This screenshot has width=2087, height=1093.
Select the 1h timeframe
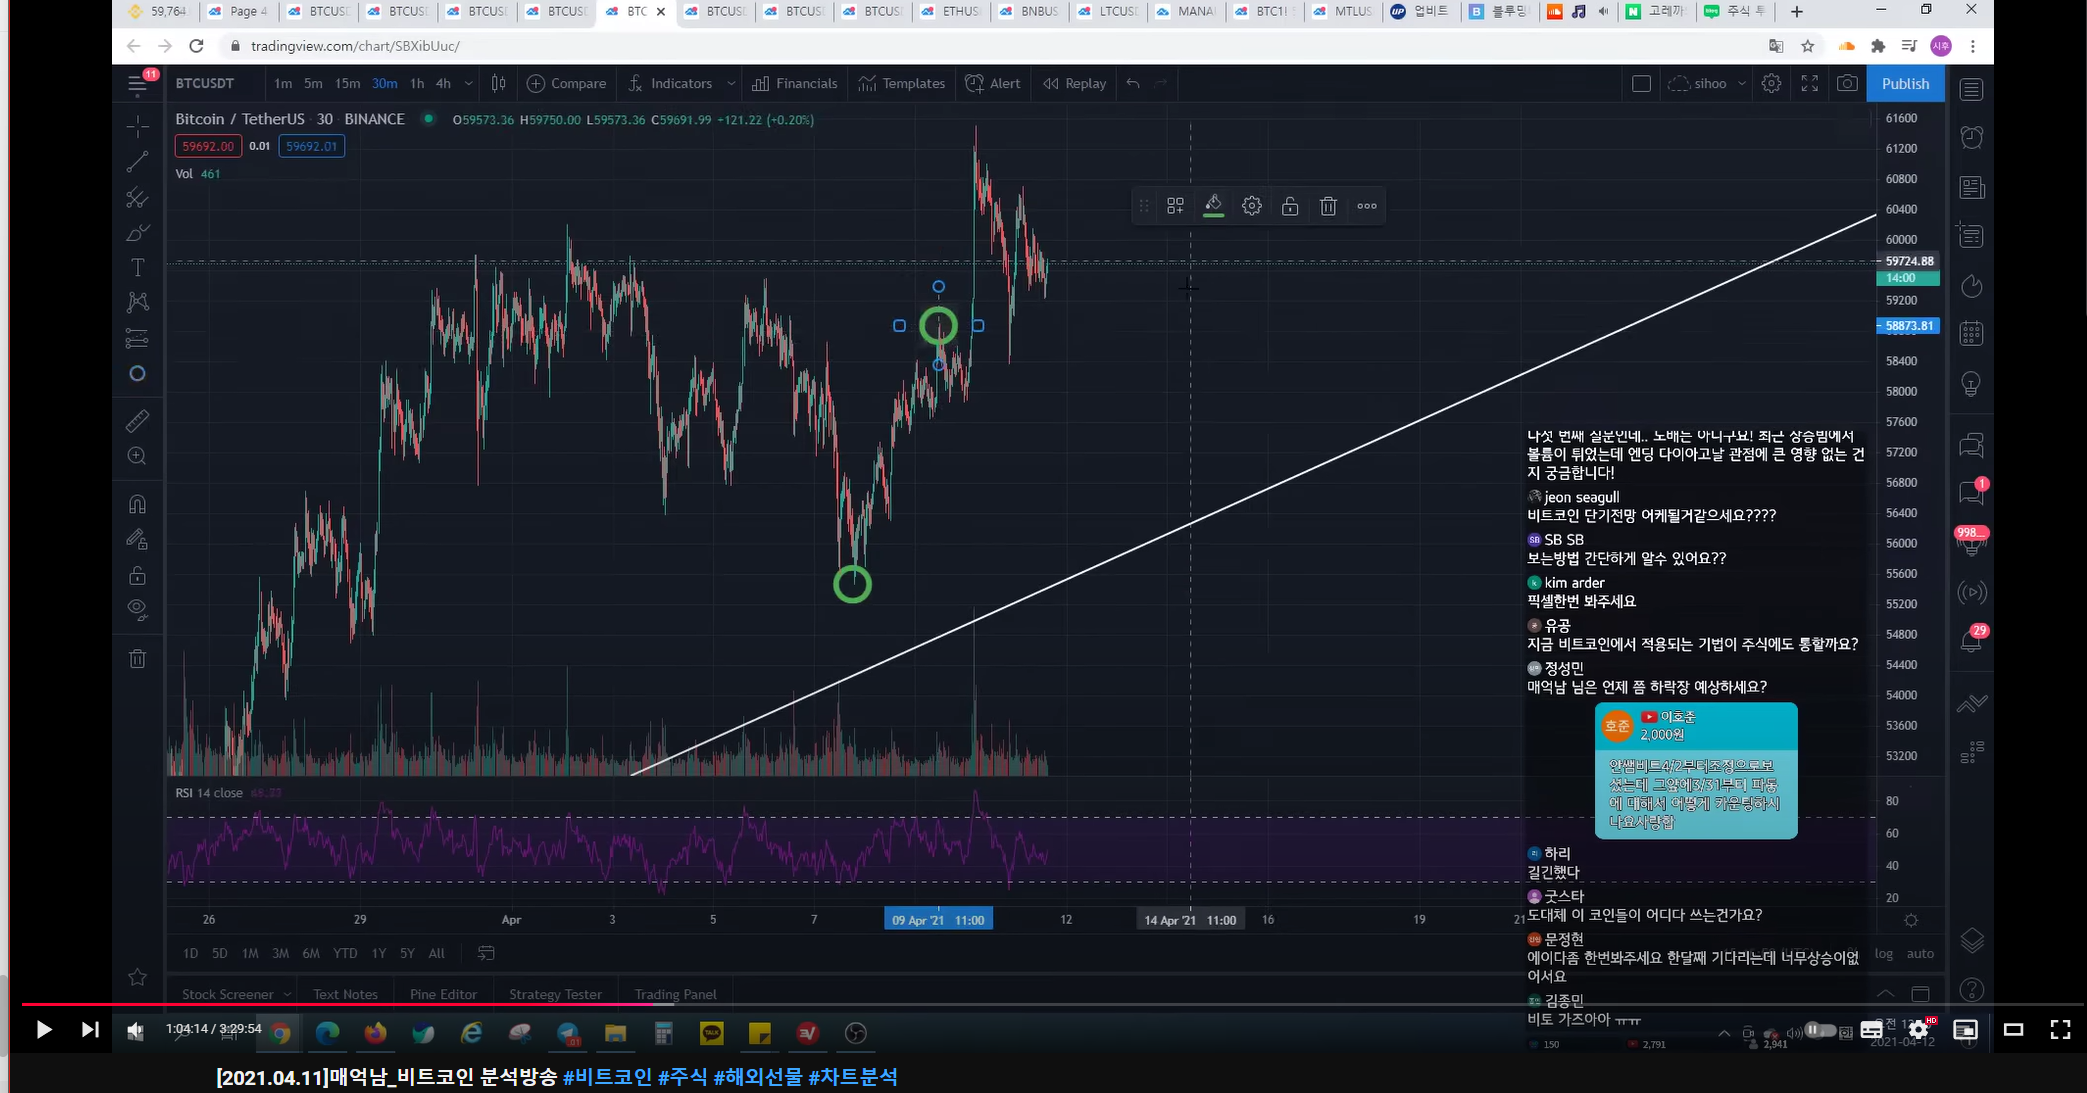point(417,83)
